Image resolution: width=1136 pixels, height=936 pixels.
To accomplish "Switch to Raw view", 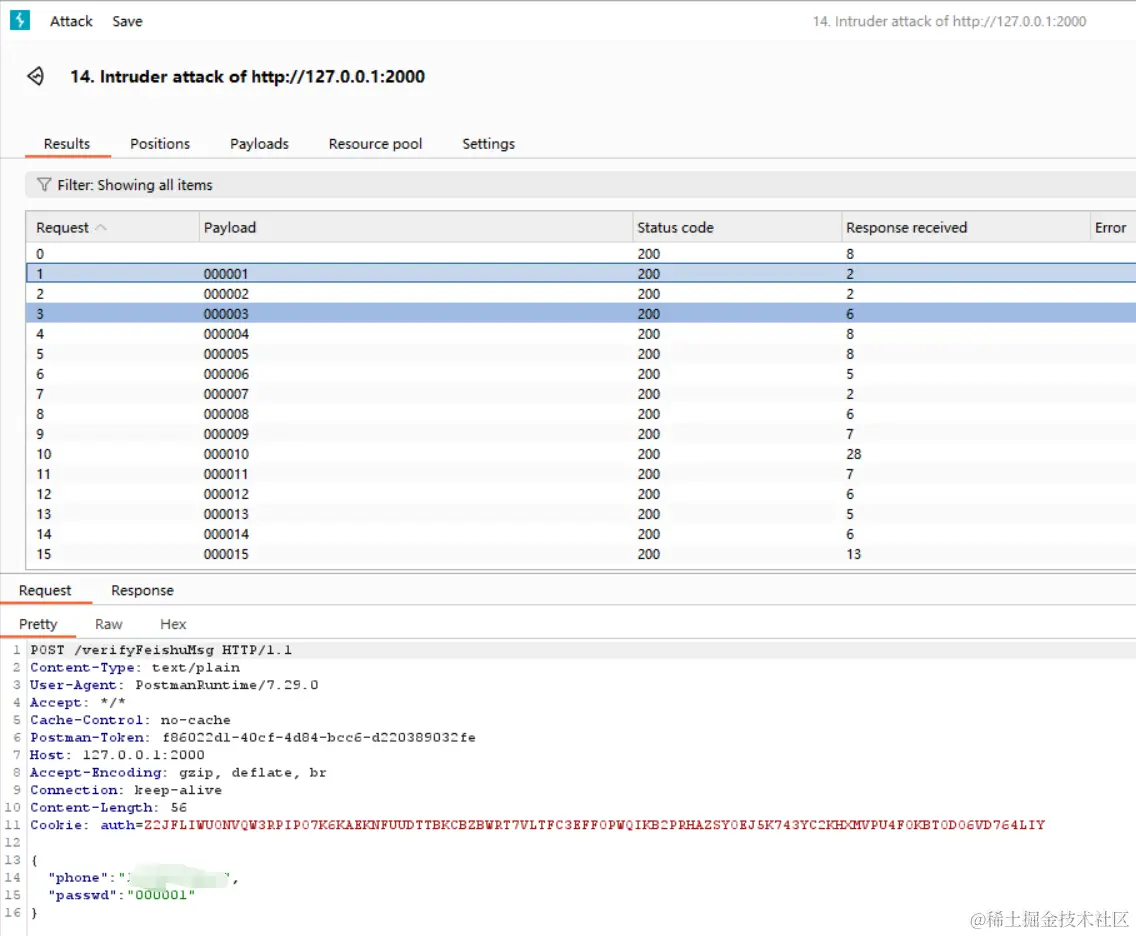I will click(109, 624).
